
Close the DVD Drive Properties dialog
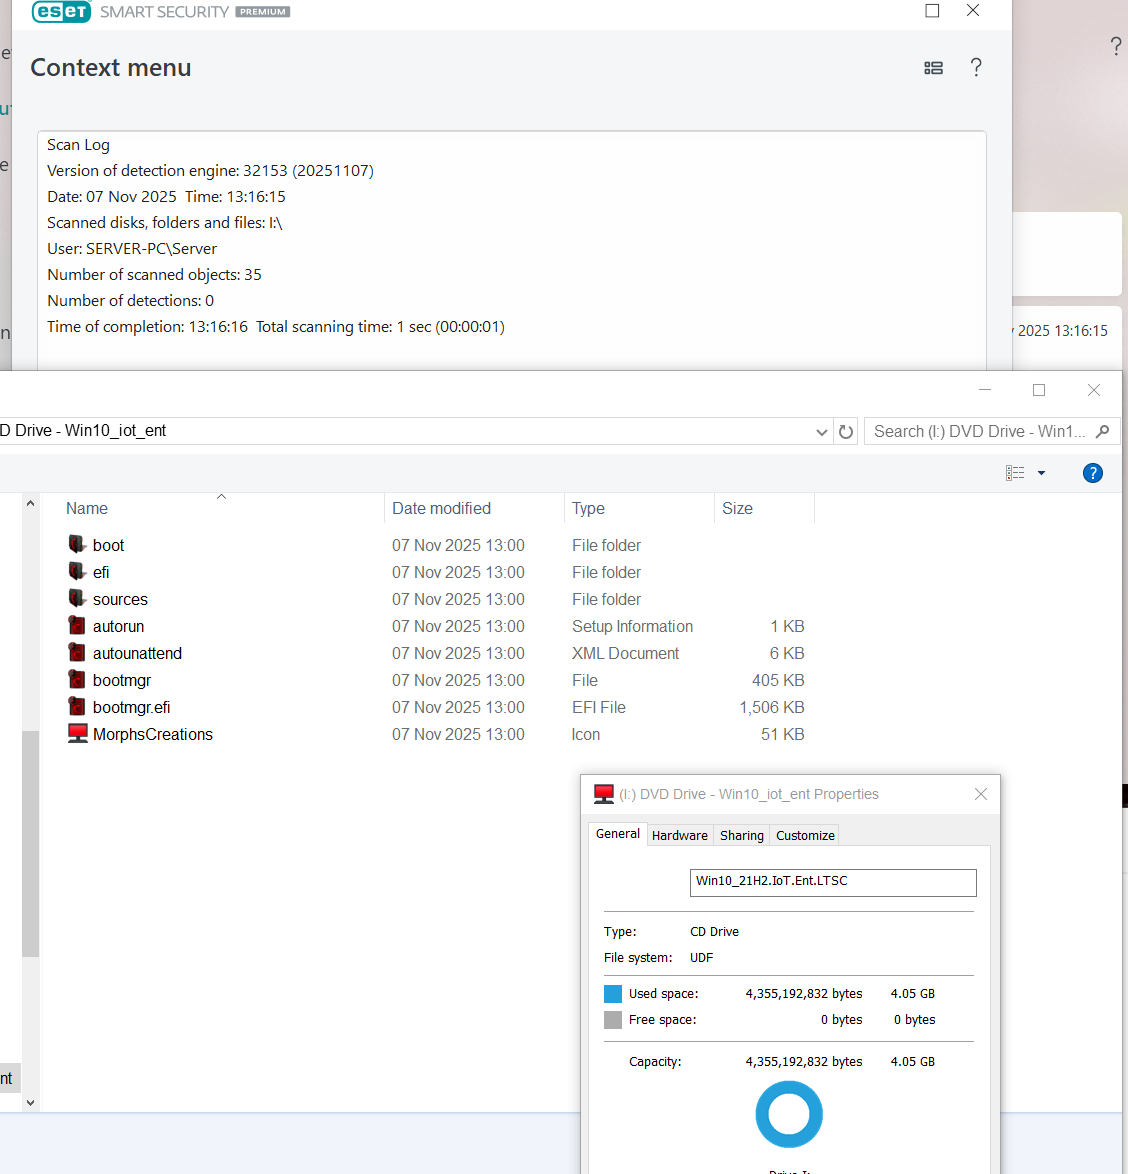(x=981, y=794)
